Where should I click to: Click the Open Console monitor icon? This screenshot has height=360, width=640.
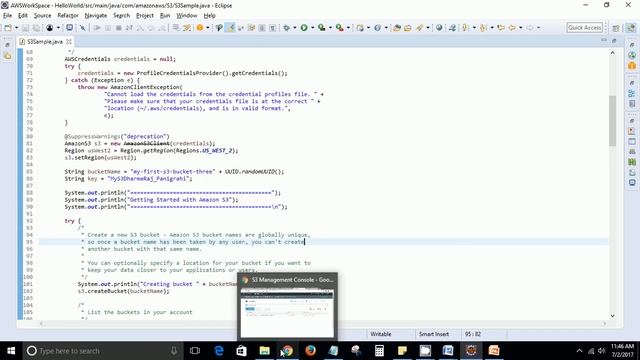[x=69, y=28]
